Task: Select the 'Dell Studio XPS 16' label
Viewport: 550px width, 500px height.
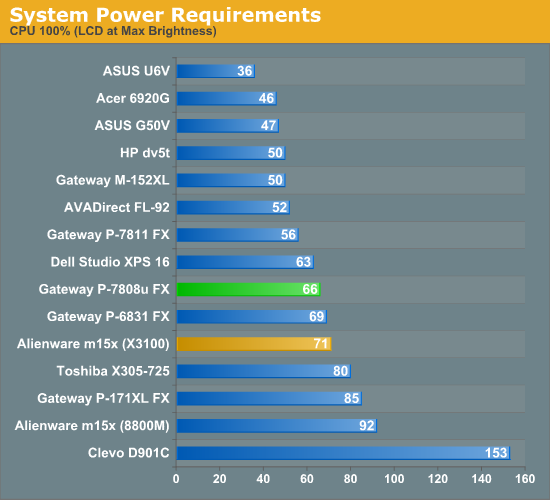Action: 110,262
